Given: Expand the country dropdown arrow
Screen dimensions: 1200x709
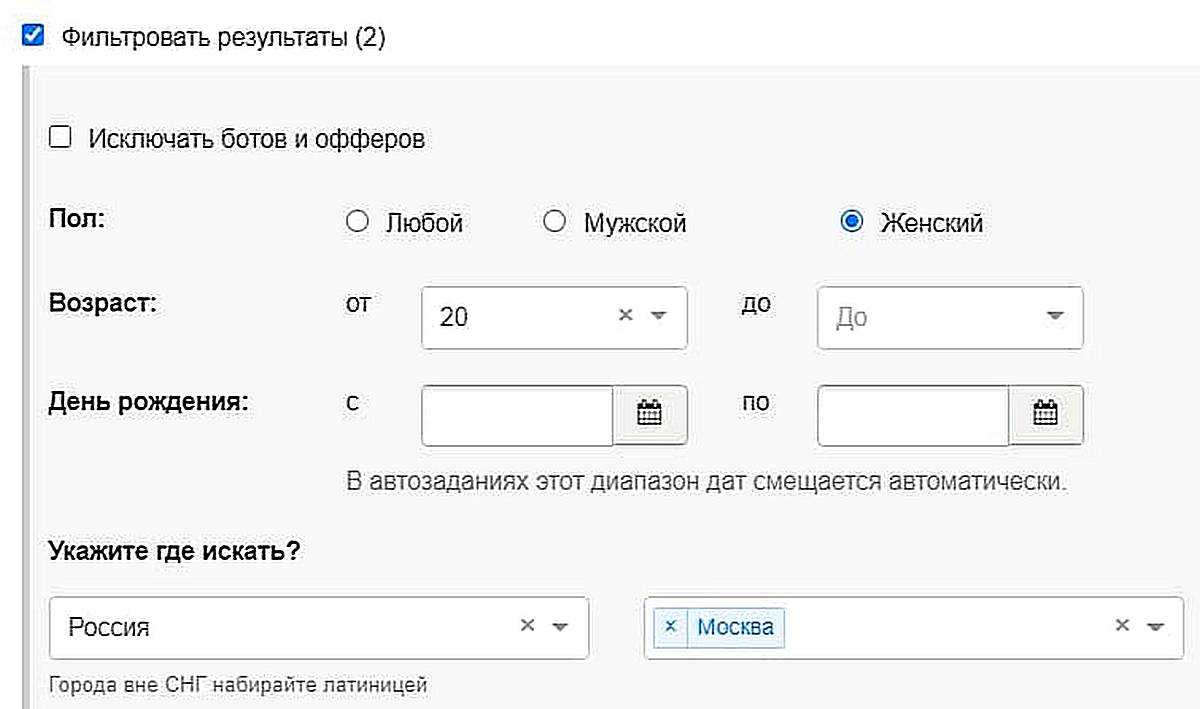Looking at the screenshot, I should 560,627.
